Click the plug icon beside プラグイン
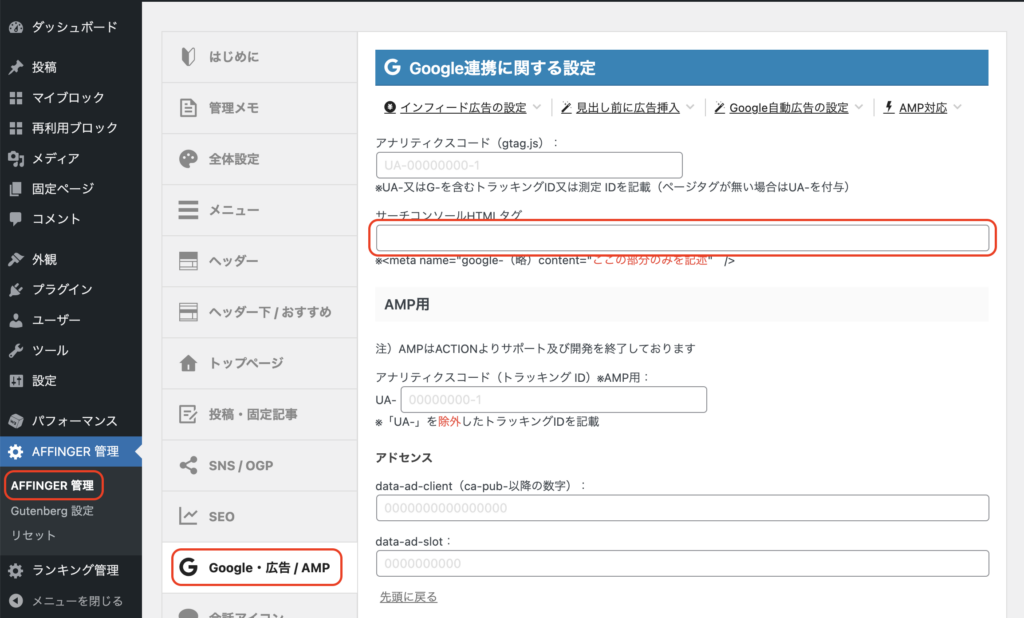Viewport: 1024px width, 618px height. coord(16,289)
